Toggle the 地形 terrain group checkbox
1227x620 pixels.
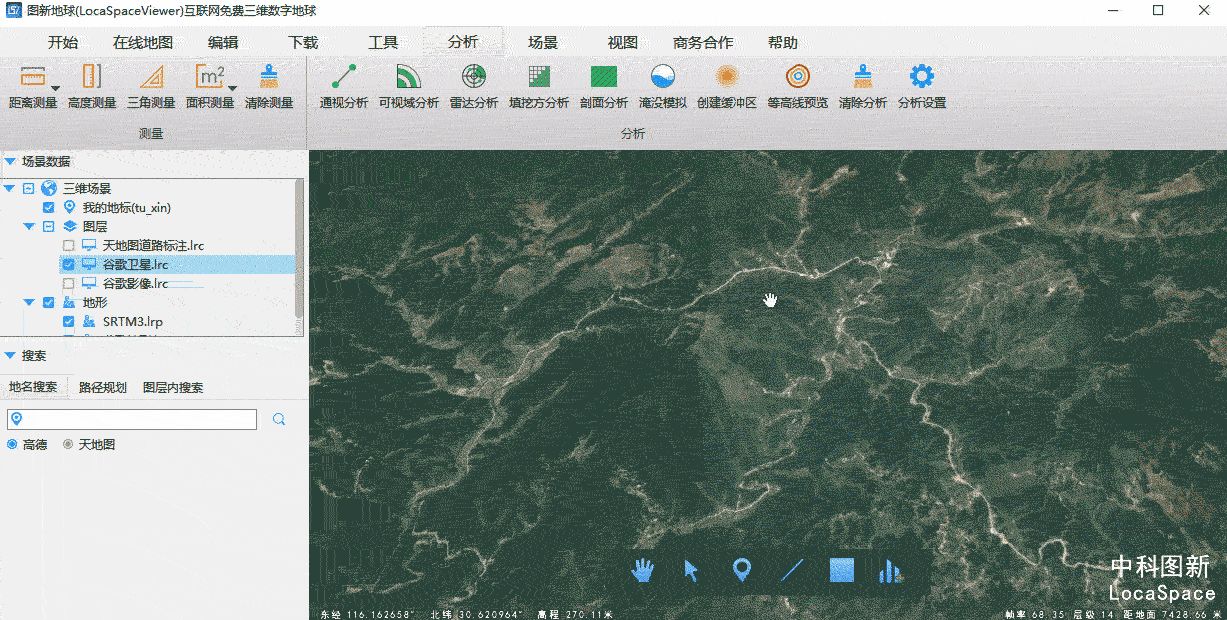[x=48, y=303]
